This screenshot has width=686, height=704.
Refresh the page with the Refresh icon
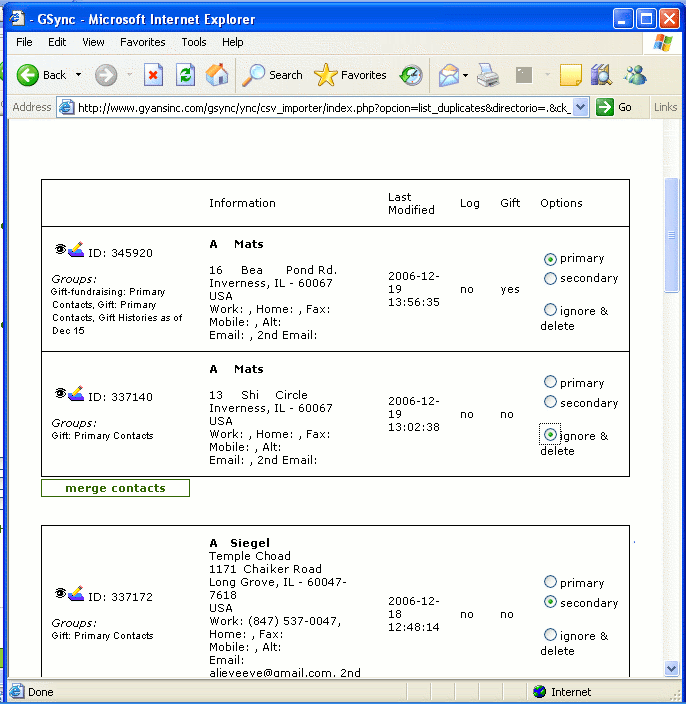185,75
